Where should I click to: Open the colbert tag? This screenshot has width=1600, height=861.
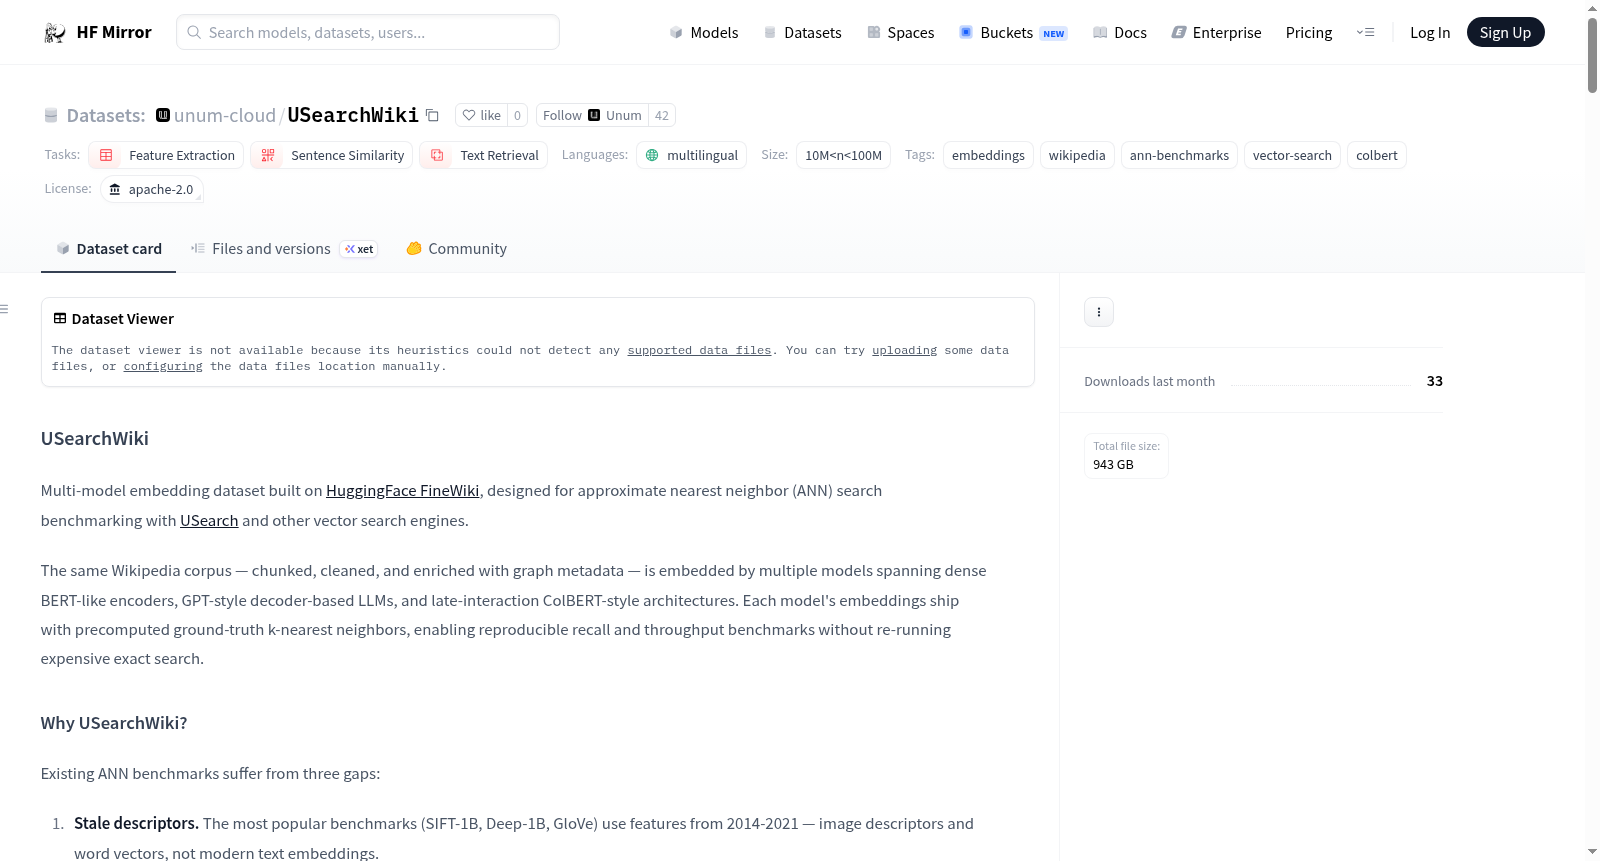1377,155
